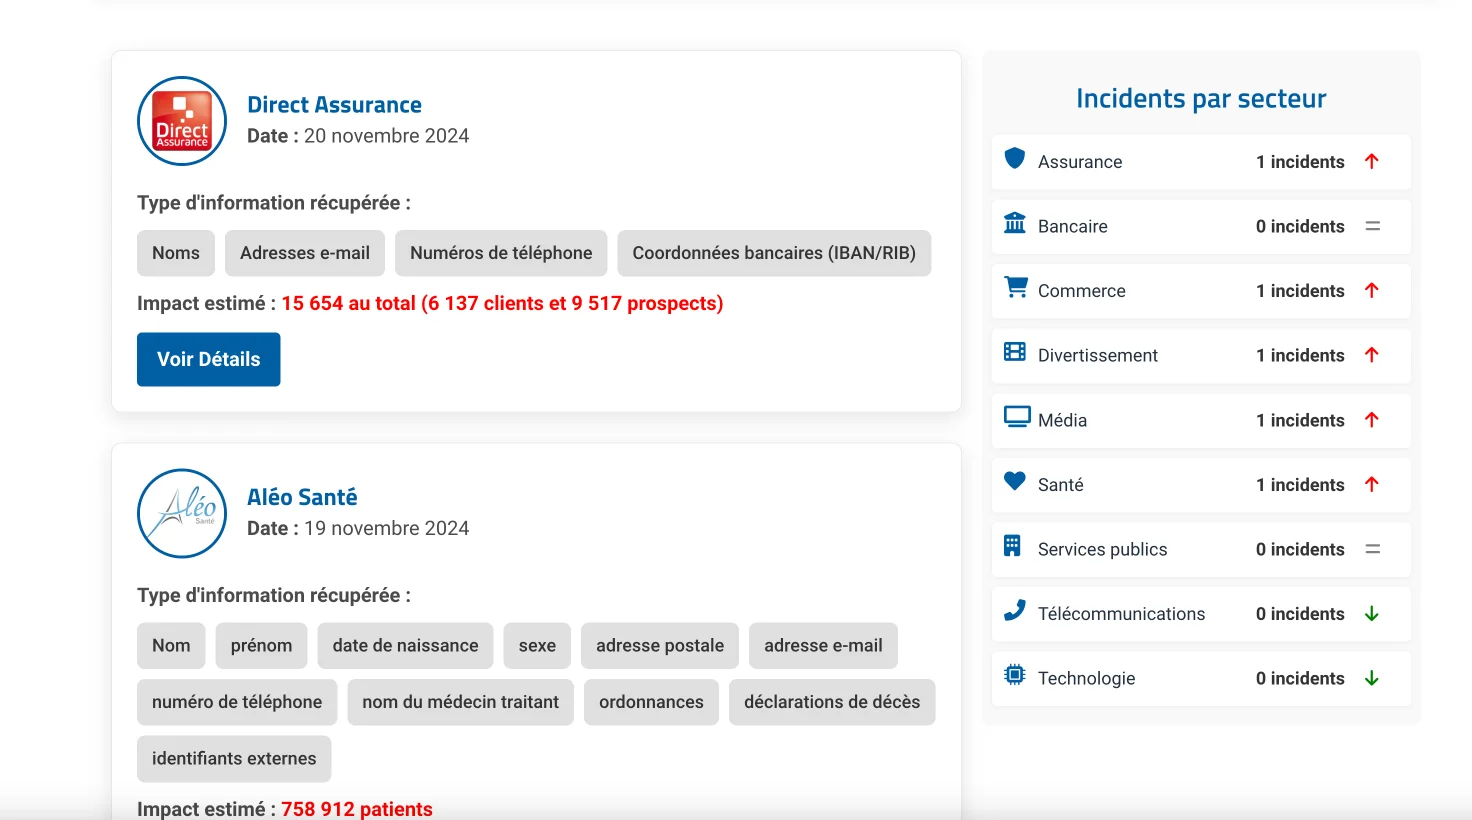Viewport: 1472px width, 820px height.
Task: Click the Technologie sector label
Action: (1087, 678)
